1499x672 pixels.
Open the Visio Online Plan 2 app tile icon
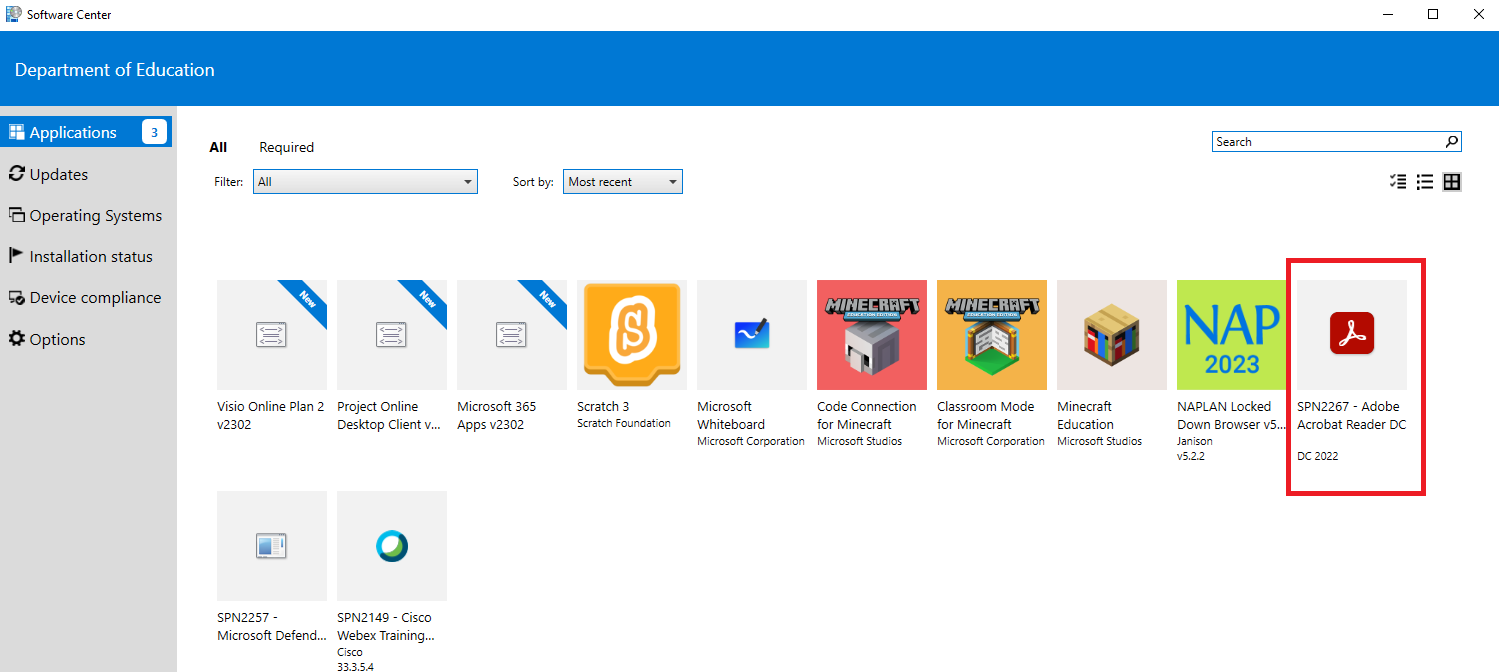(272, 335)
